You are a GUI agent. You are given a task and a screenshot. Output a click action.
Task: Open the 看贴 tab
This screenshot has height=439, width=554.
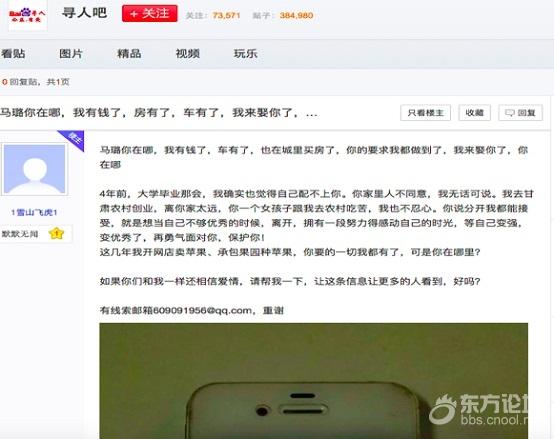pyautogui.click(x=13, y=54)
